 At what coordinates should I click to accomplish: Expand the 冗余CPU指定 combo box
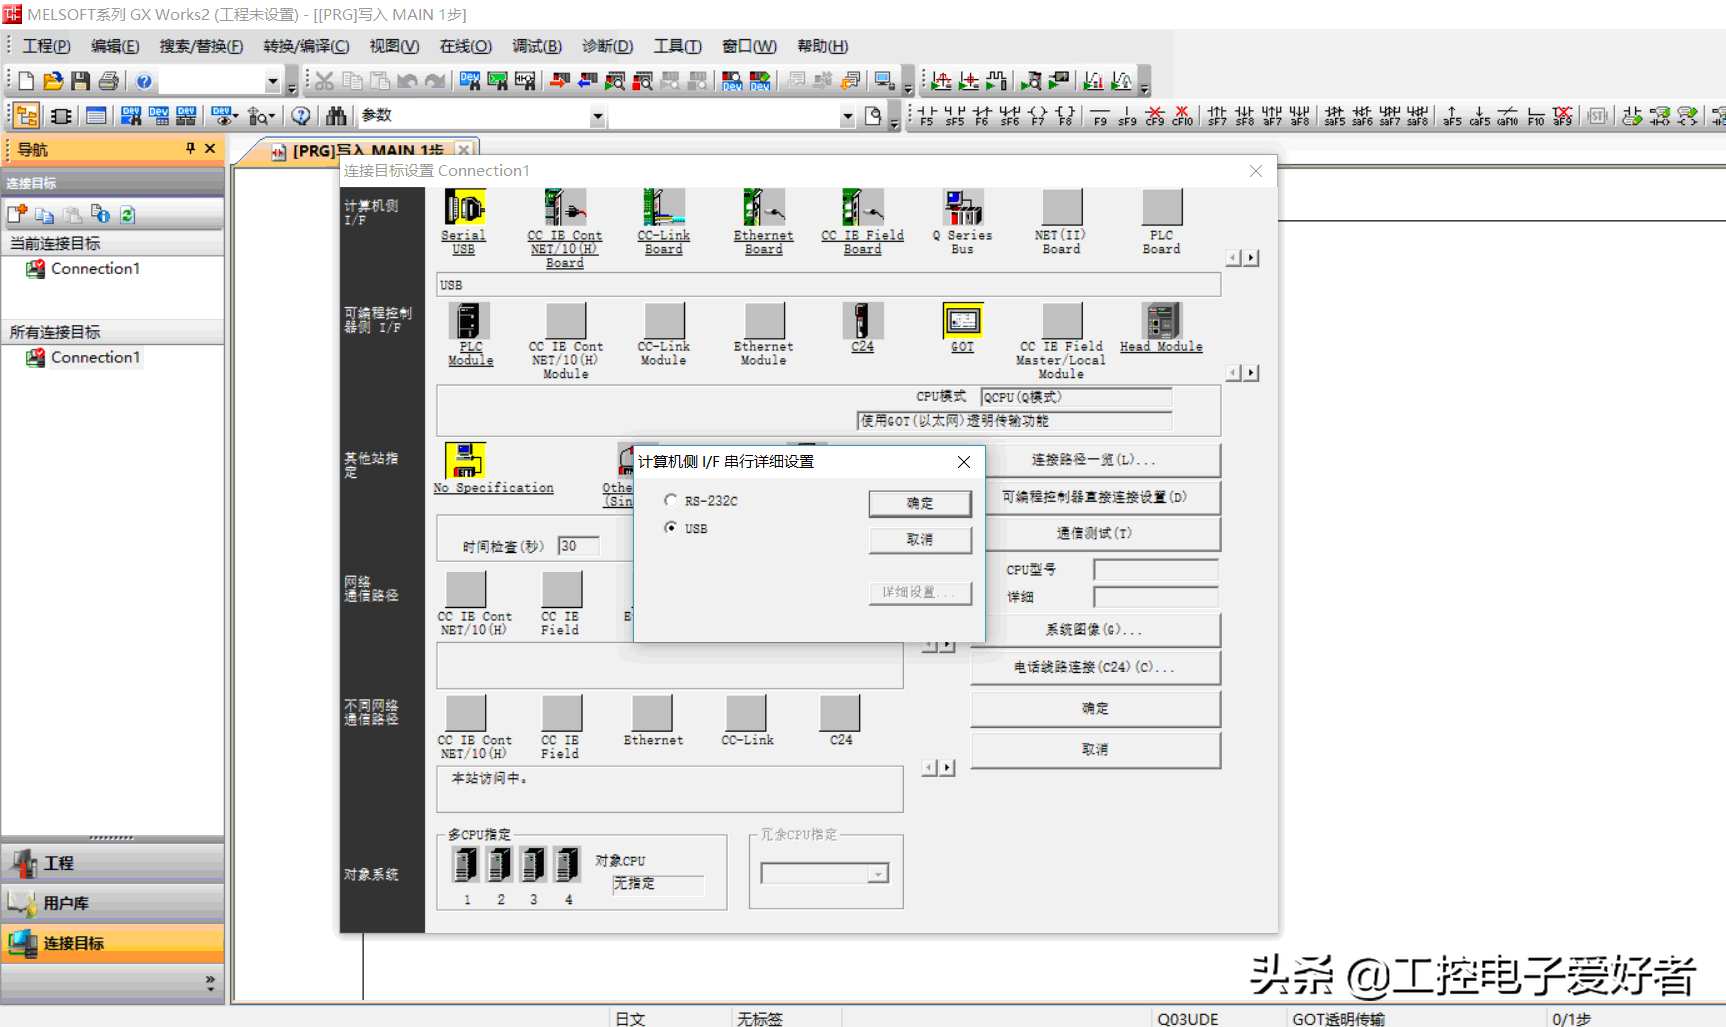(x=877, y=874)
